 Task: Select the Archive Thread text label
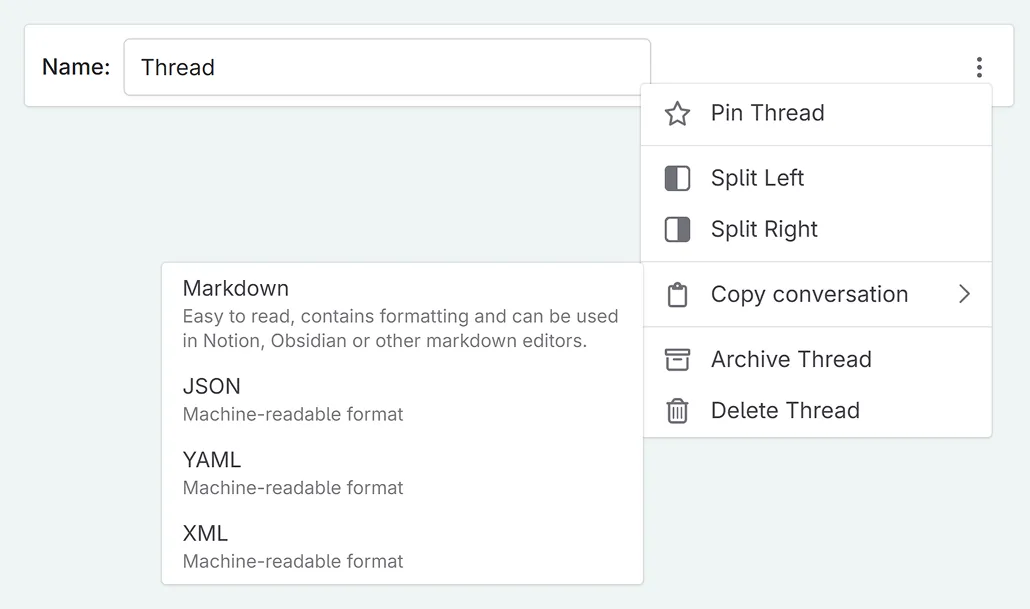click(x=791, y=359)
